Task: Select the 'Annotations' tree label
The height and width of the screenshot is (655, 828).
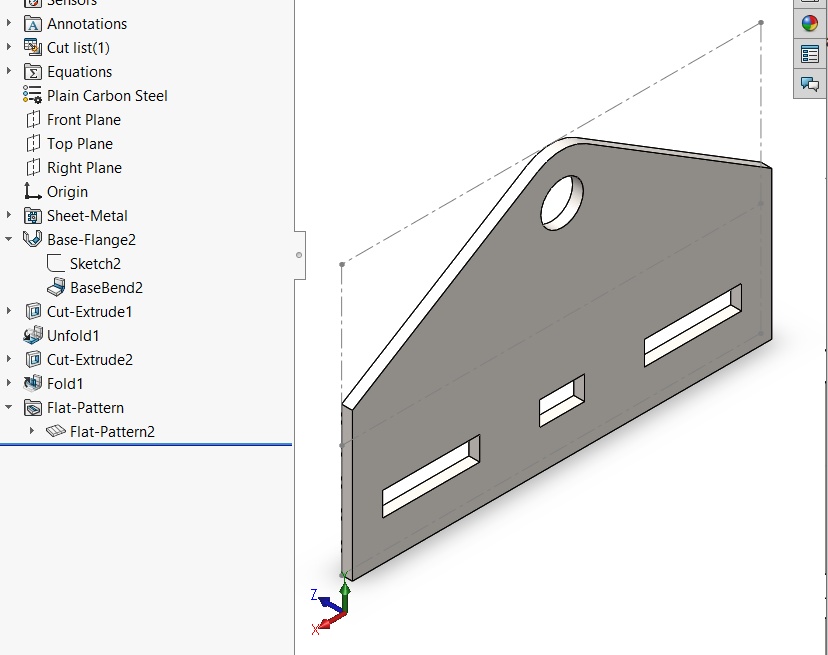Action: pos(87,24)
